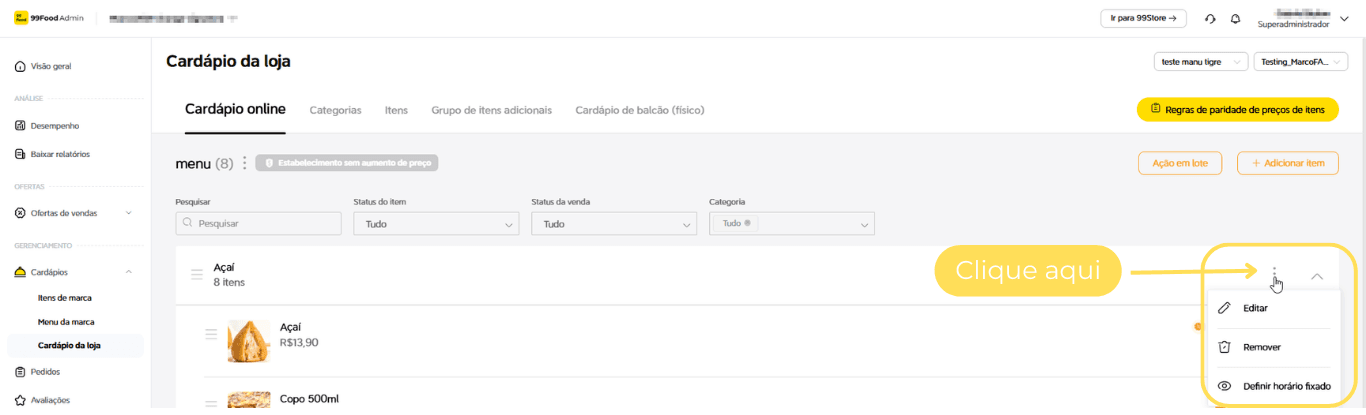1366x415 pixels.
Task: Click the Açaí item thumbnail image
Action: (x=249, y=341)
